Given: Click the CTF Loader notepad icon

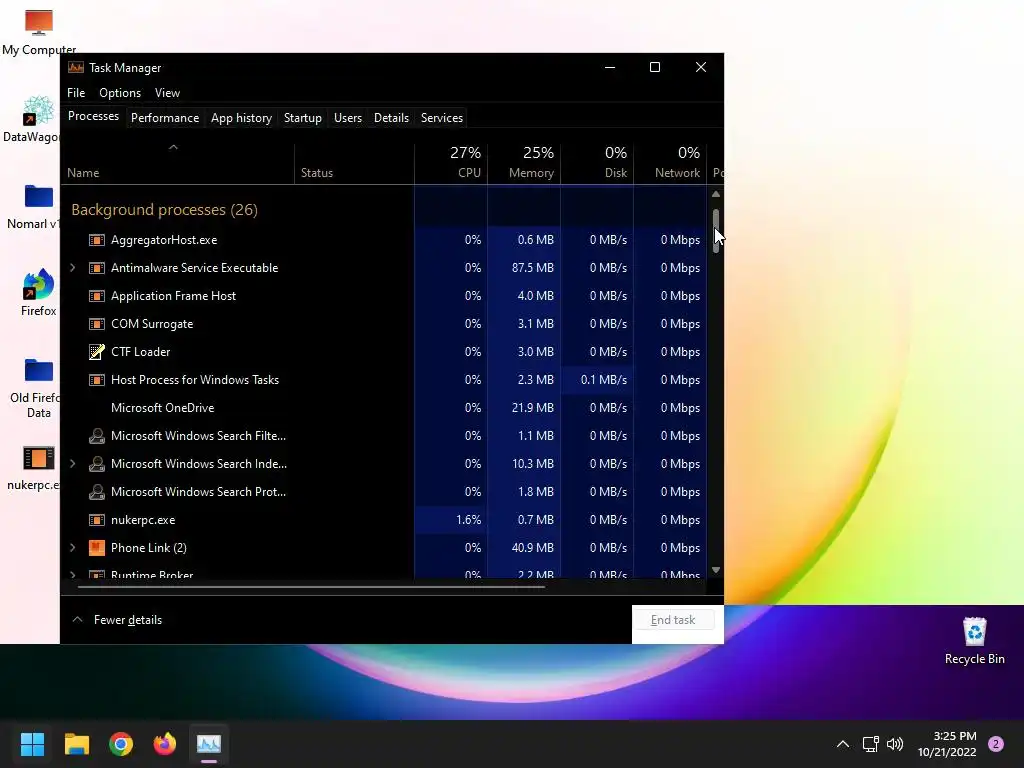Looking at the screenshot, I should [x=97, y=352].
